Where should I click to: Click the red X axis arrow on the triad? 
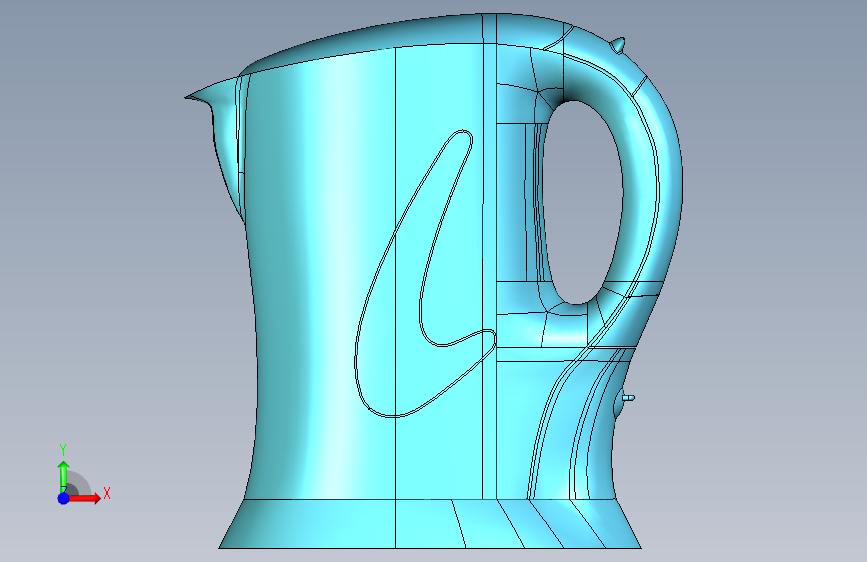click(86, 498)
